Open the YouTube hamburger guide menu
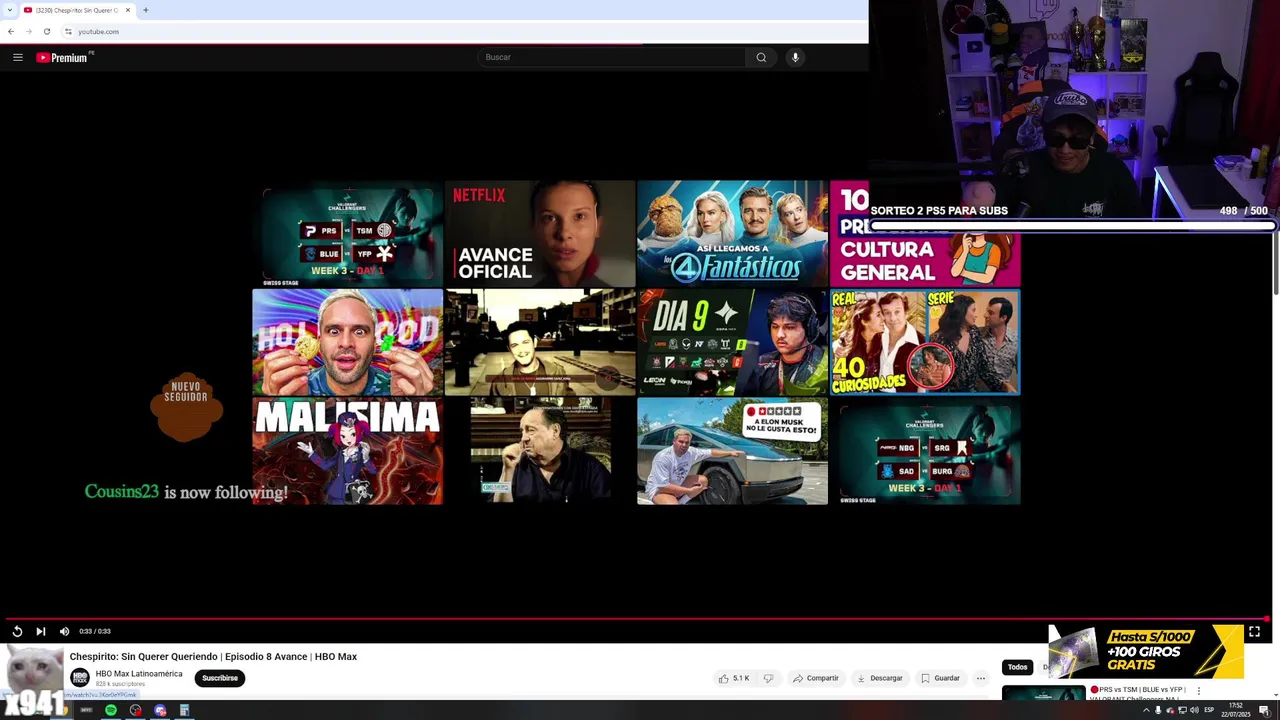1280x720 pixels. 18,57
